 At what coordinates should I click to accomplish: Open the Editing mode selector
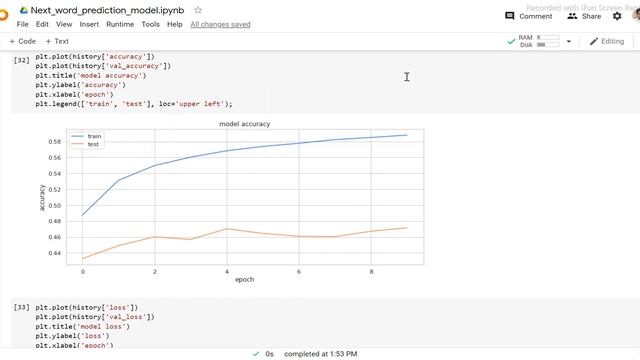(607, 41)
